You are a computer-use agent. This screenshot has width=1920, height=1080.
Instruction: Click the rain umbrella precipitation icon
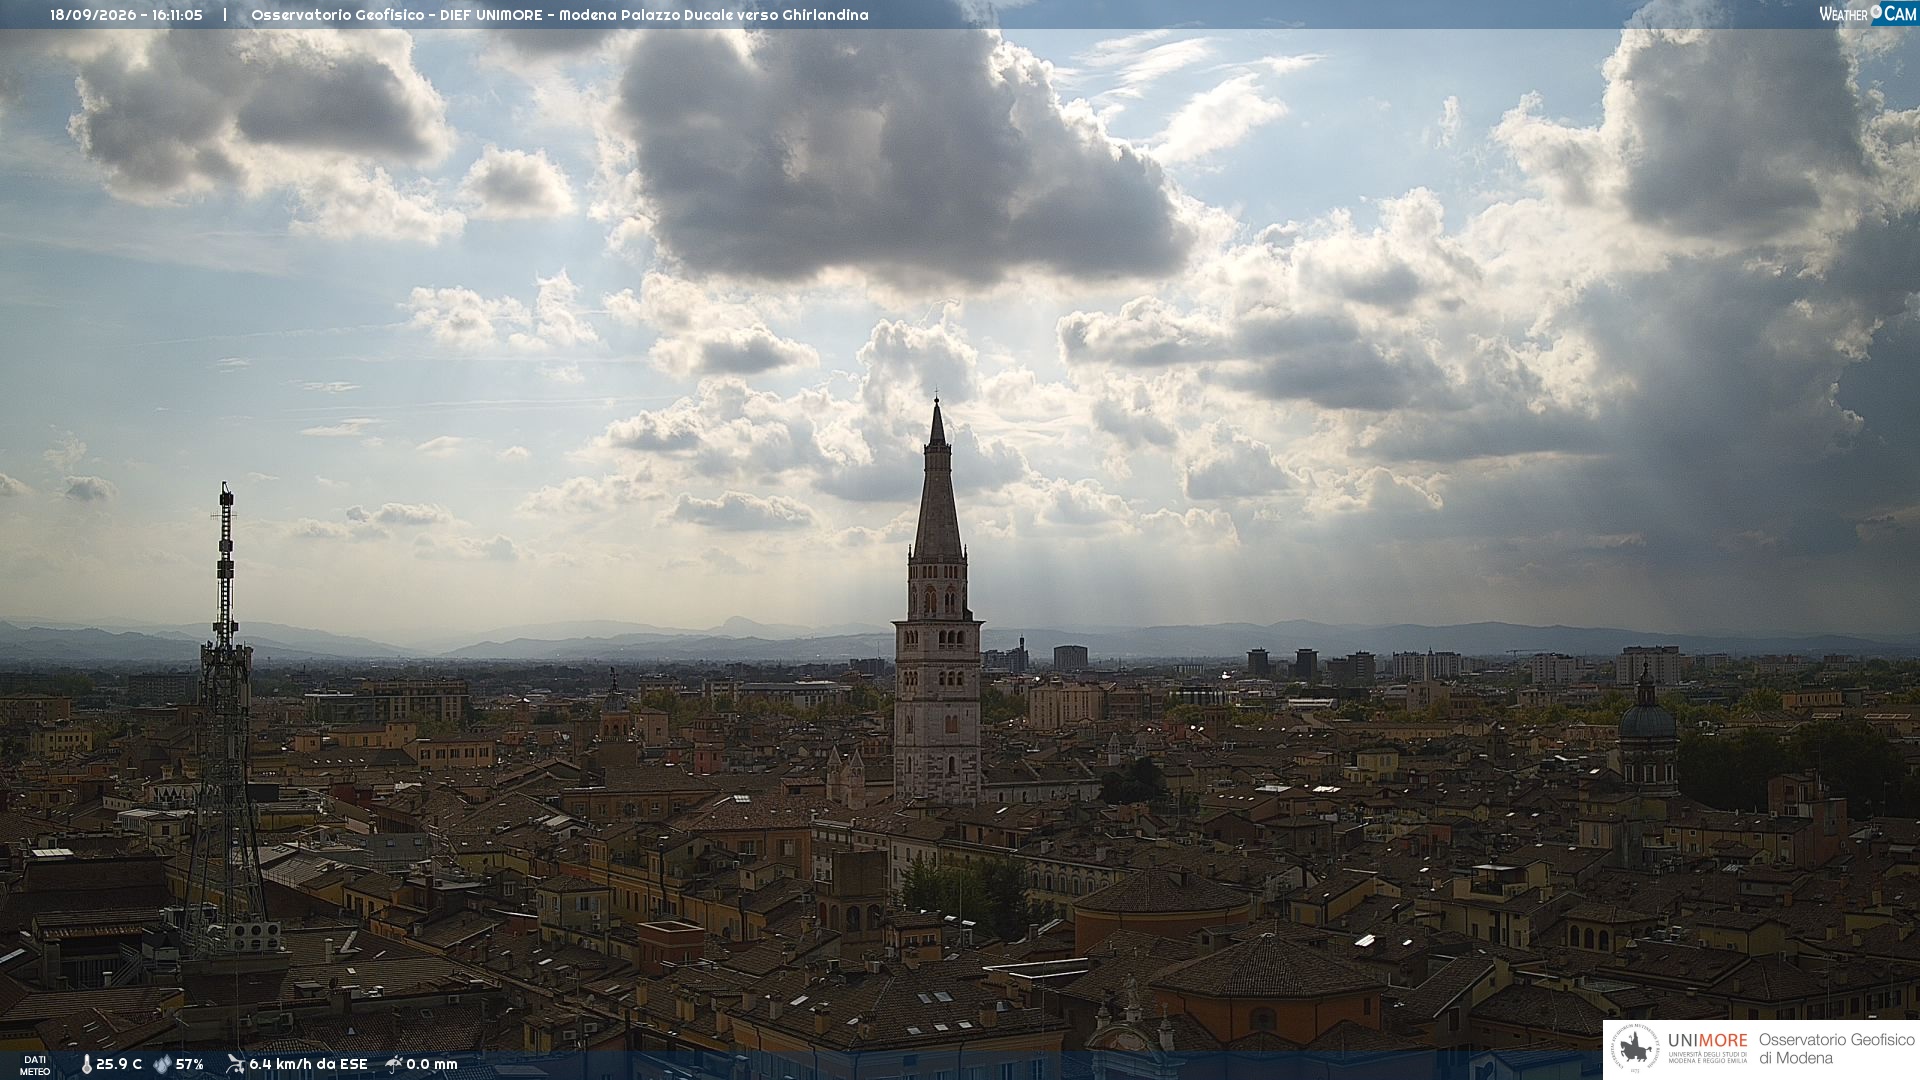(x=394, y=1064)
